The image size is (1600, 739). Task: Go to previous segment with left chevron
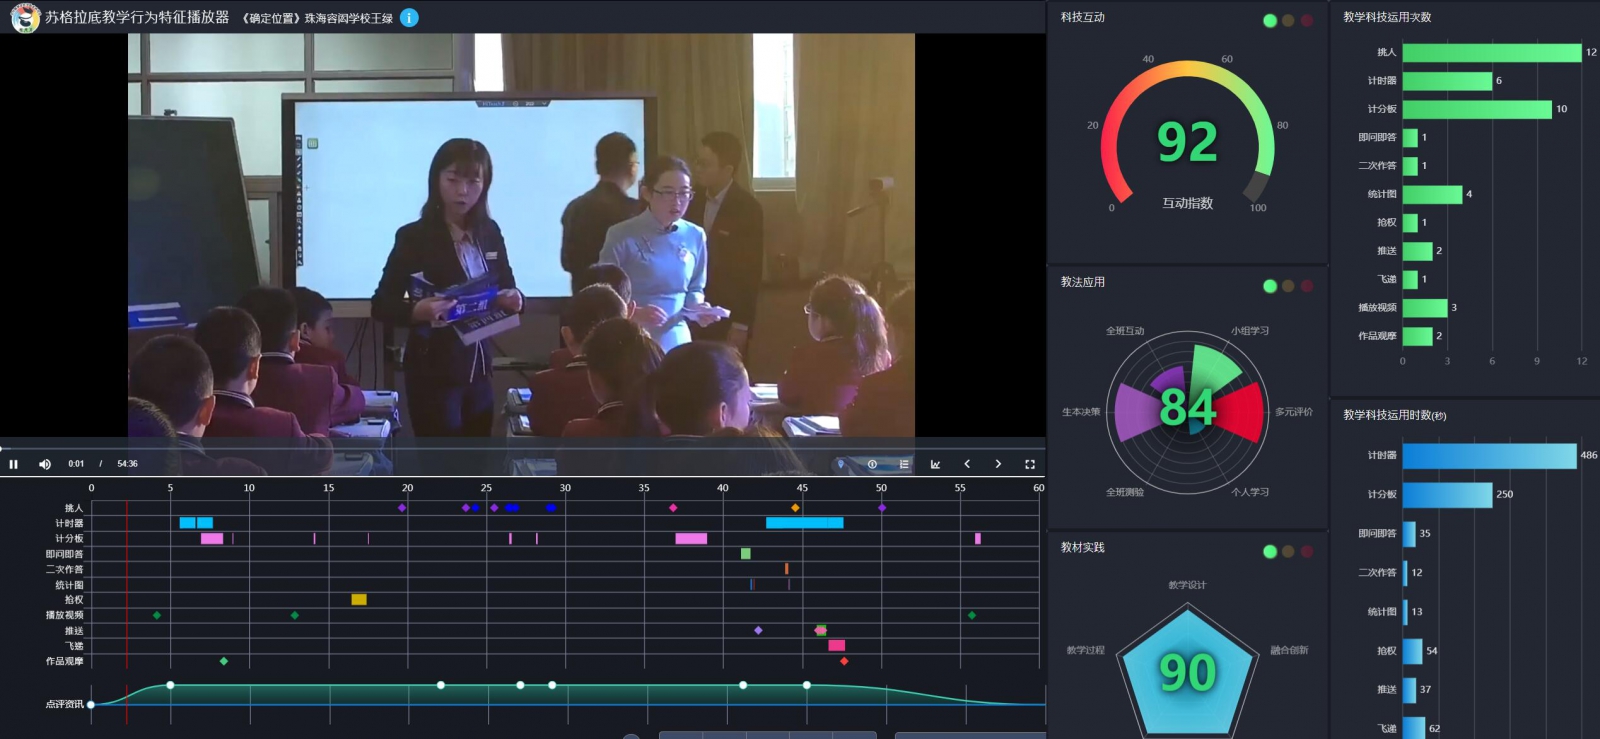pyautogui.click(x=967, y=464)
